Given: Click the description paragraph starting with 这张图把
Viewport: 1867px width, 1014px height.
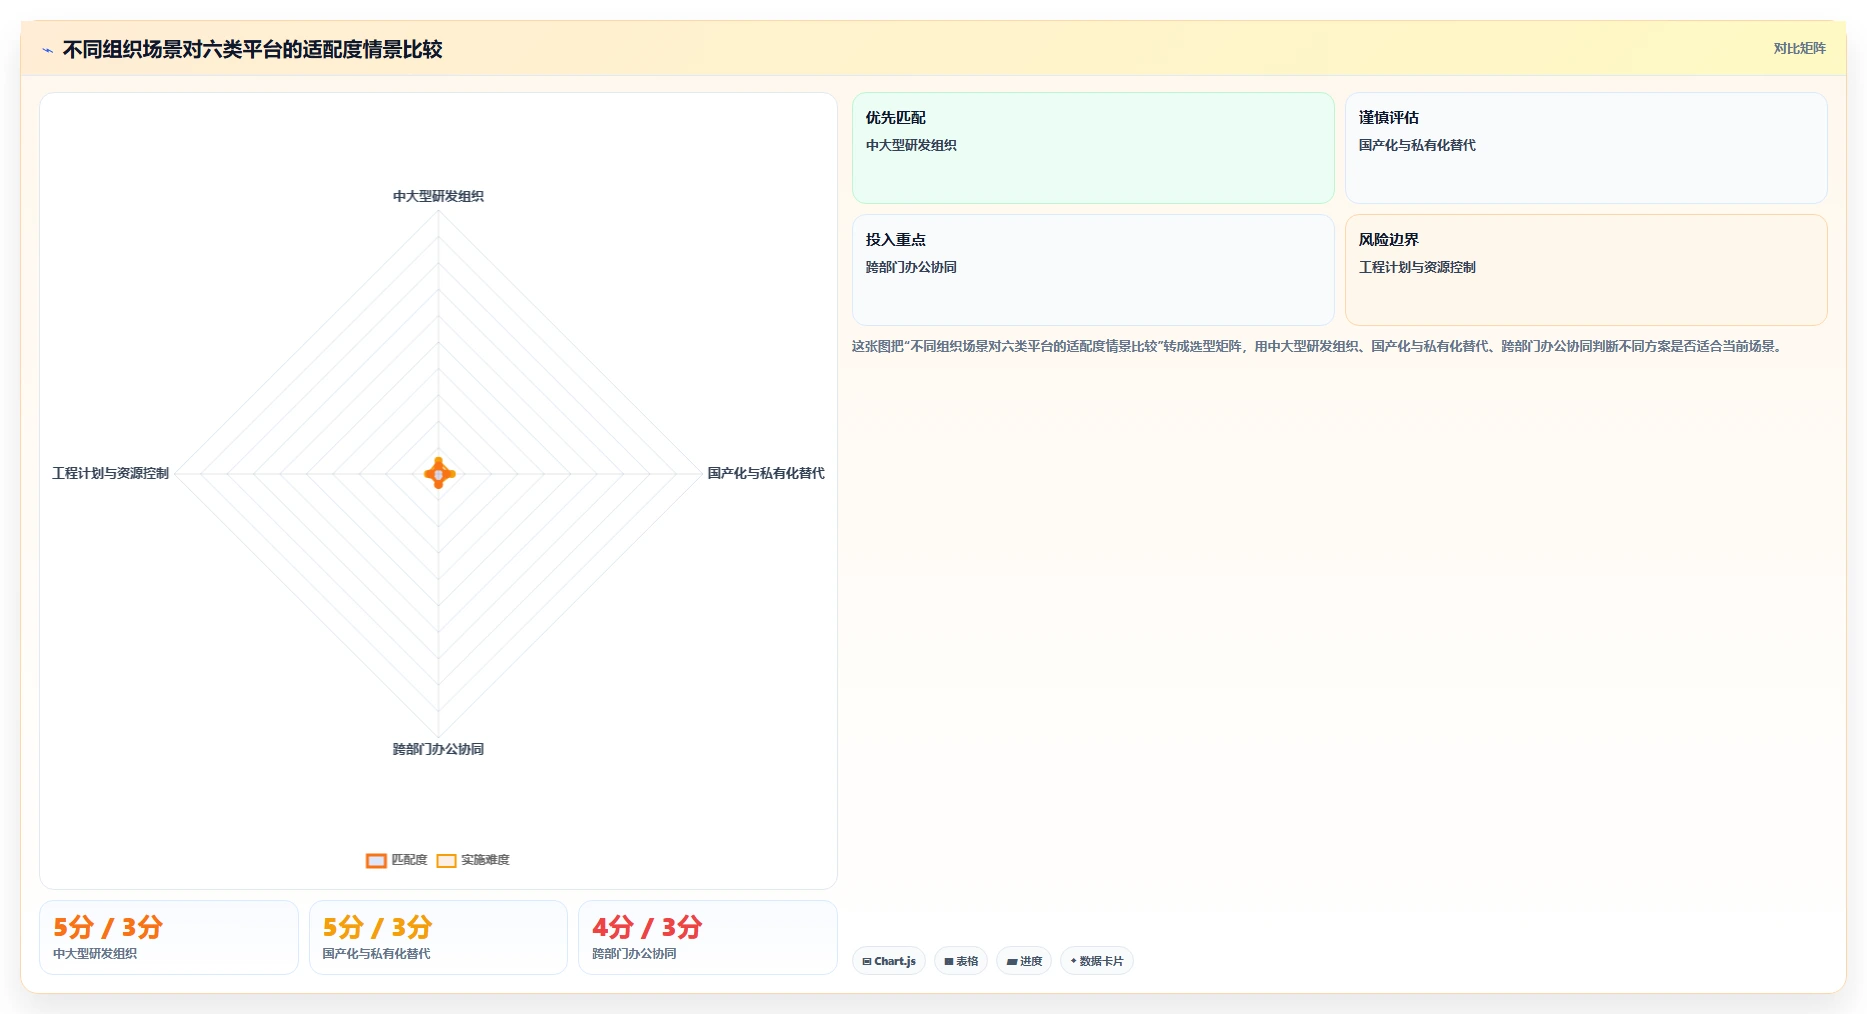Looking at the screenshot, I should (x=1318, y=346).
